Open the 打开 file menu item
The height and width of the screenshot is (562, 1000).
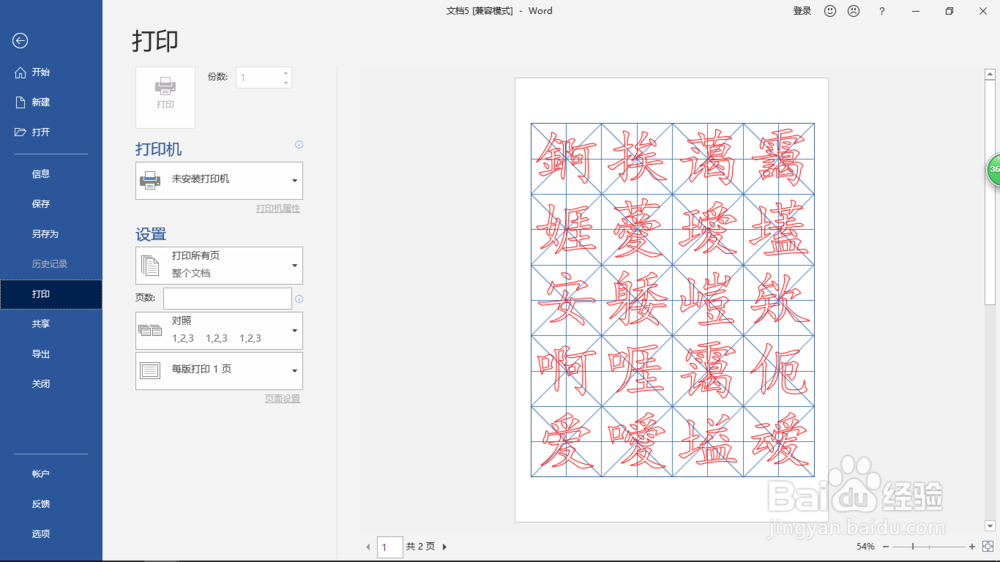[x=41, y=132]
